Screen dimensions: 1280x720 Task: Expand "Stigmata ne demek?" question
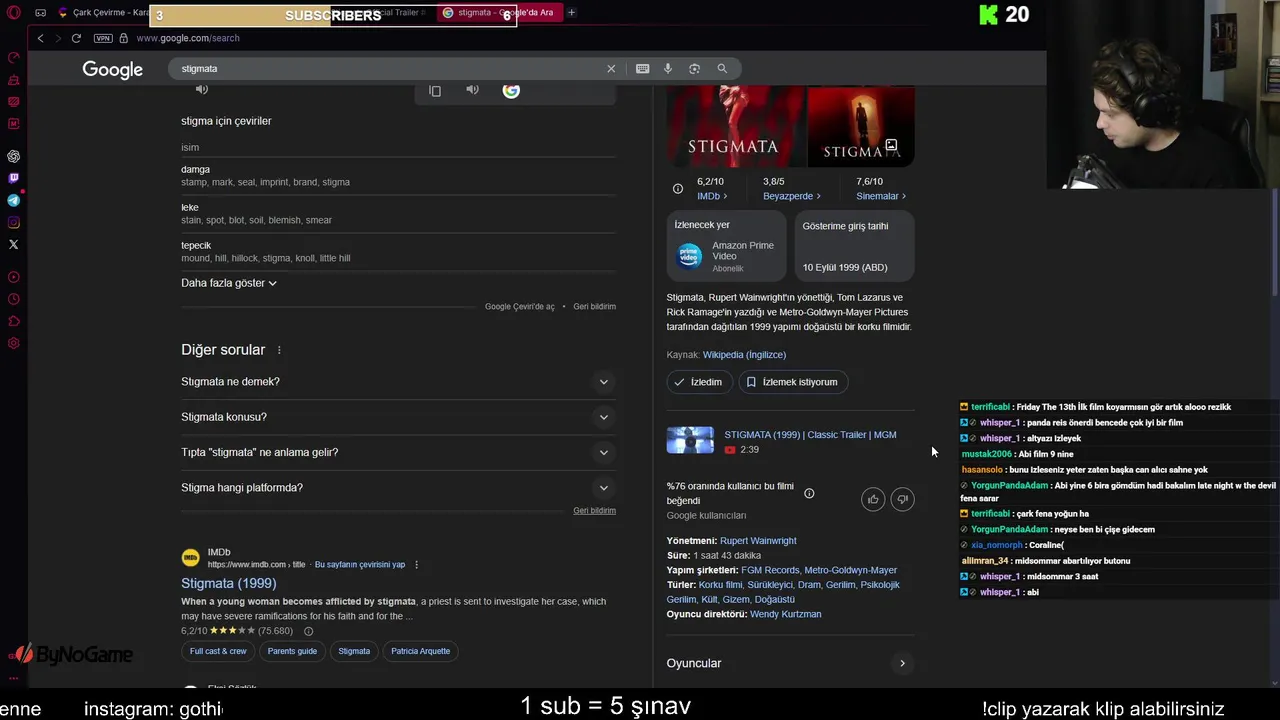398,382
